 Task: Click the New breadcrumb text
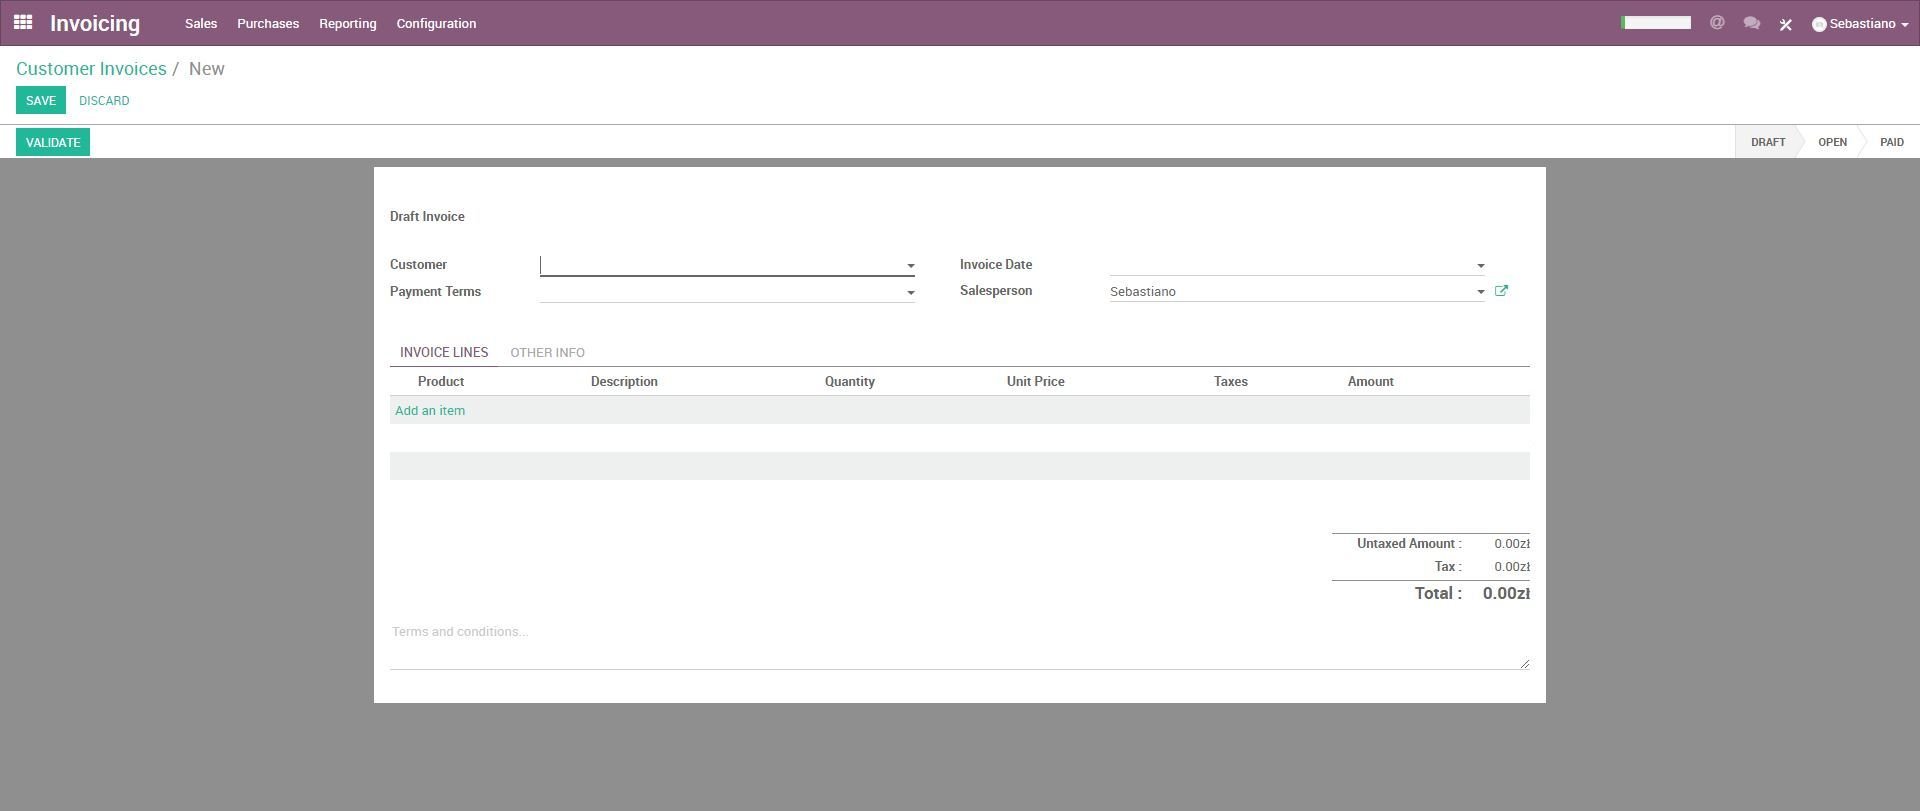click(207, 69)
